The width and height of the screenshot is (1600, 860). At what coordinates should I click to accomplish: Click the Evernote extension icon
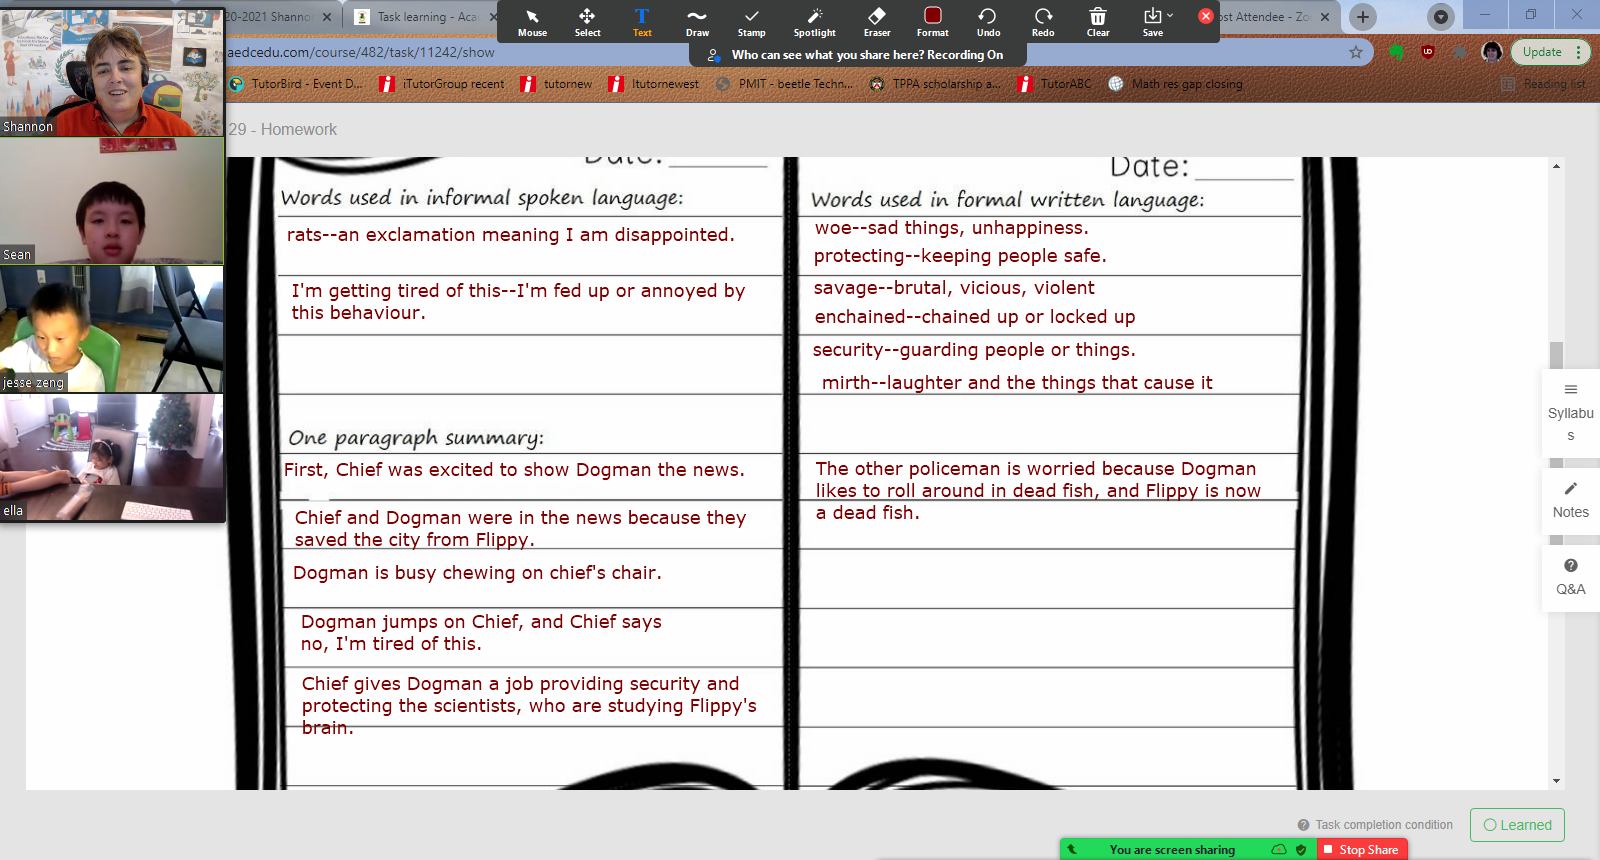pyautogui.click(x=1397, y=52)
